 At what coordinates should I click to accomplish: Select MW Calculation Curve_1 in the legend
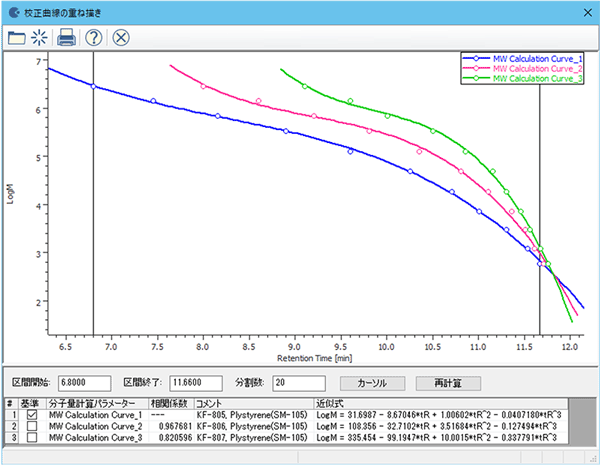(537, 58)
